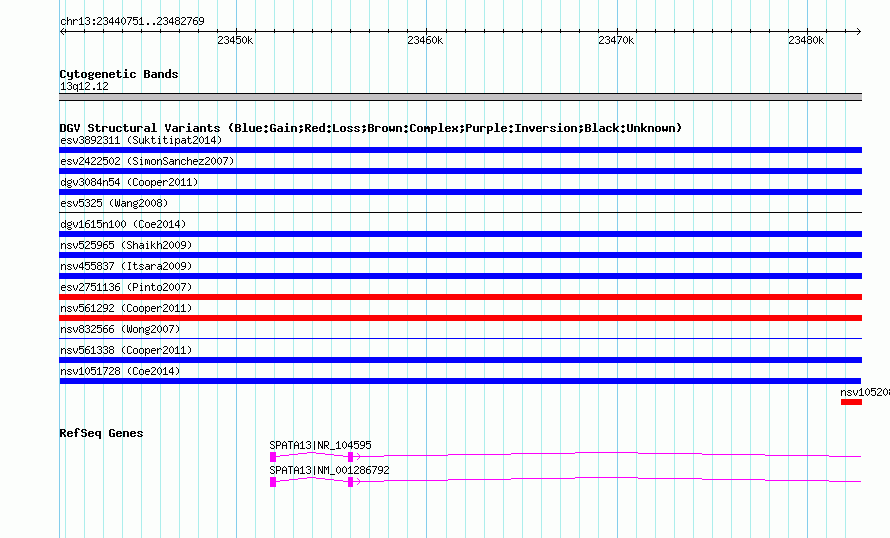
Task: Click the blue bar under nsv561338
Action: (460, 360)
